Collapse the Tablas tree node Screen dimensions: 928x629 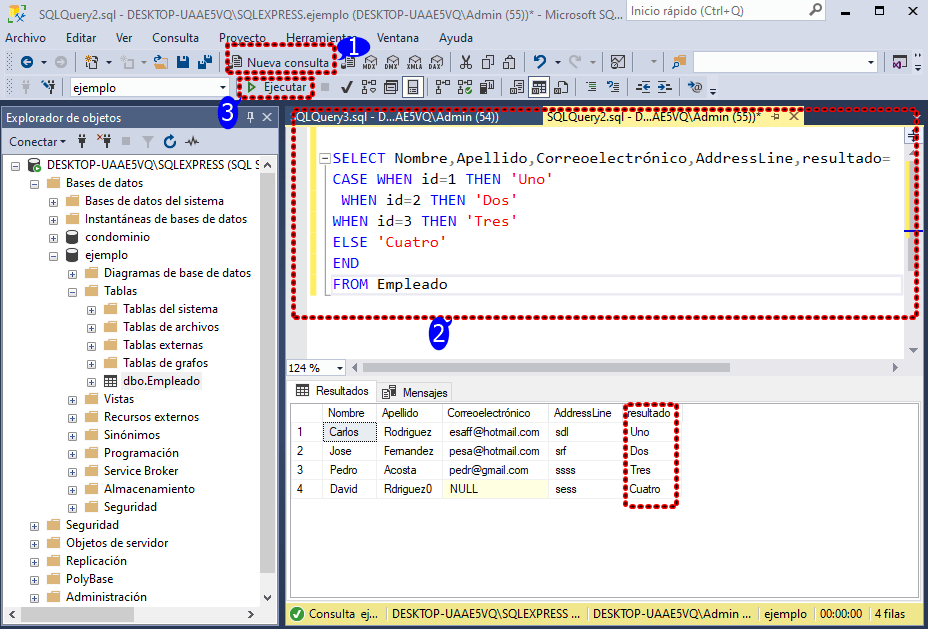tap(73, 290)
